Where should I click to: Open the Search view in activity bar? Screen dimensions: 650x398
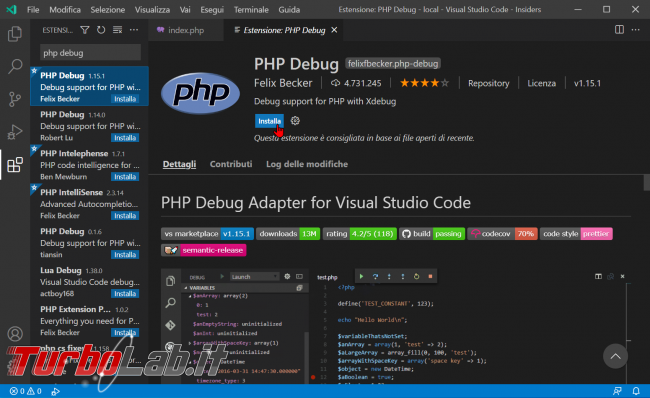(x=15, y=66)
